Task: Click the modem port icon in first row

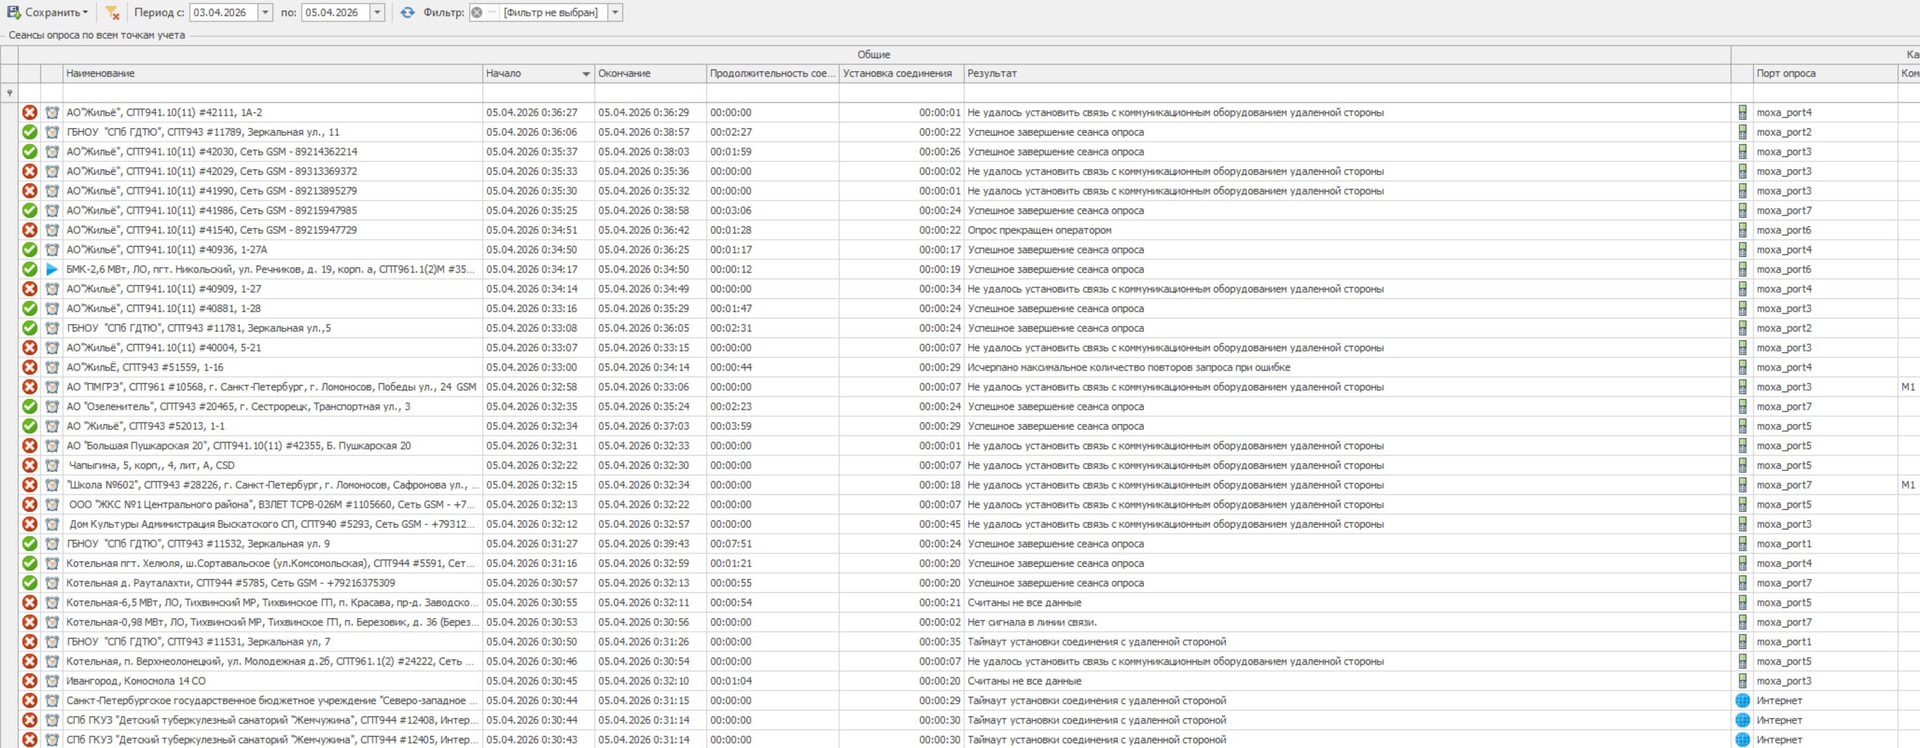Action: pyautogui.click(x=1742, y=113)
